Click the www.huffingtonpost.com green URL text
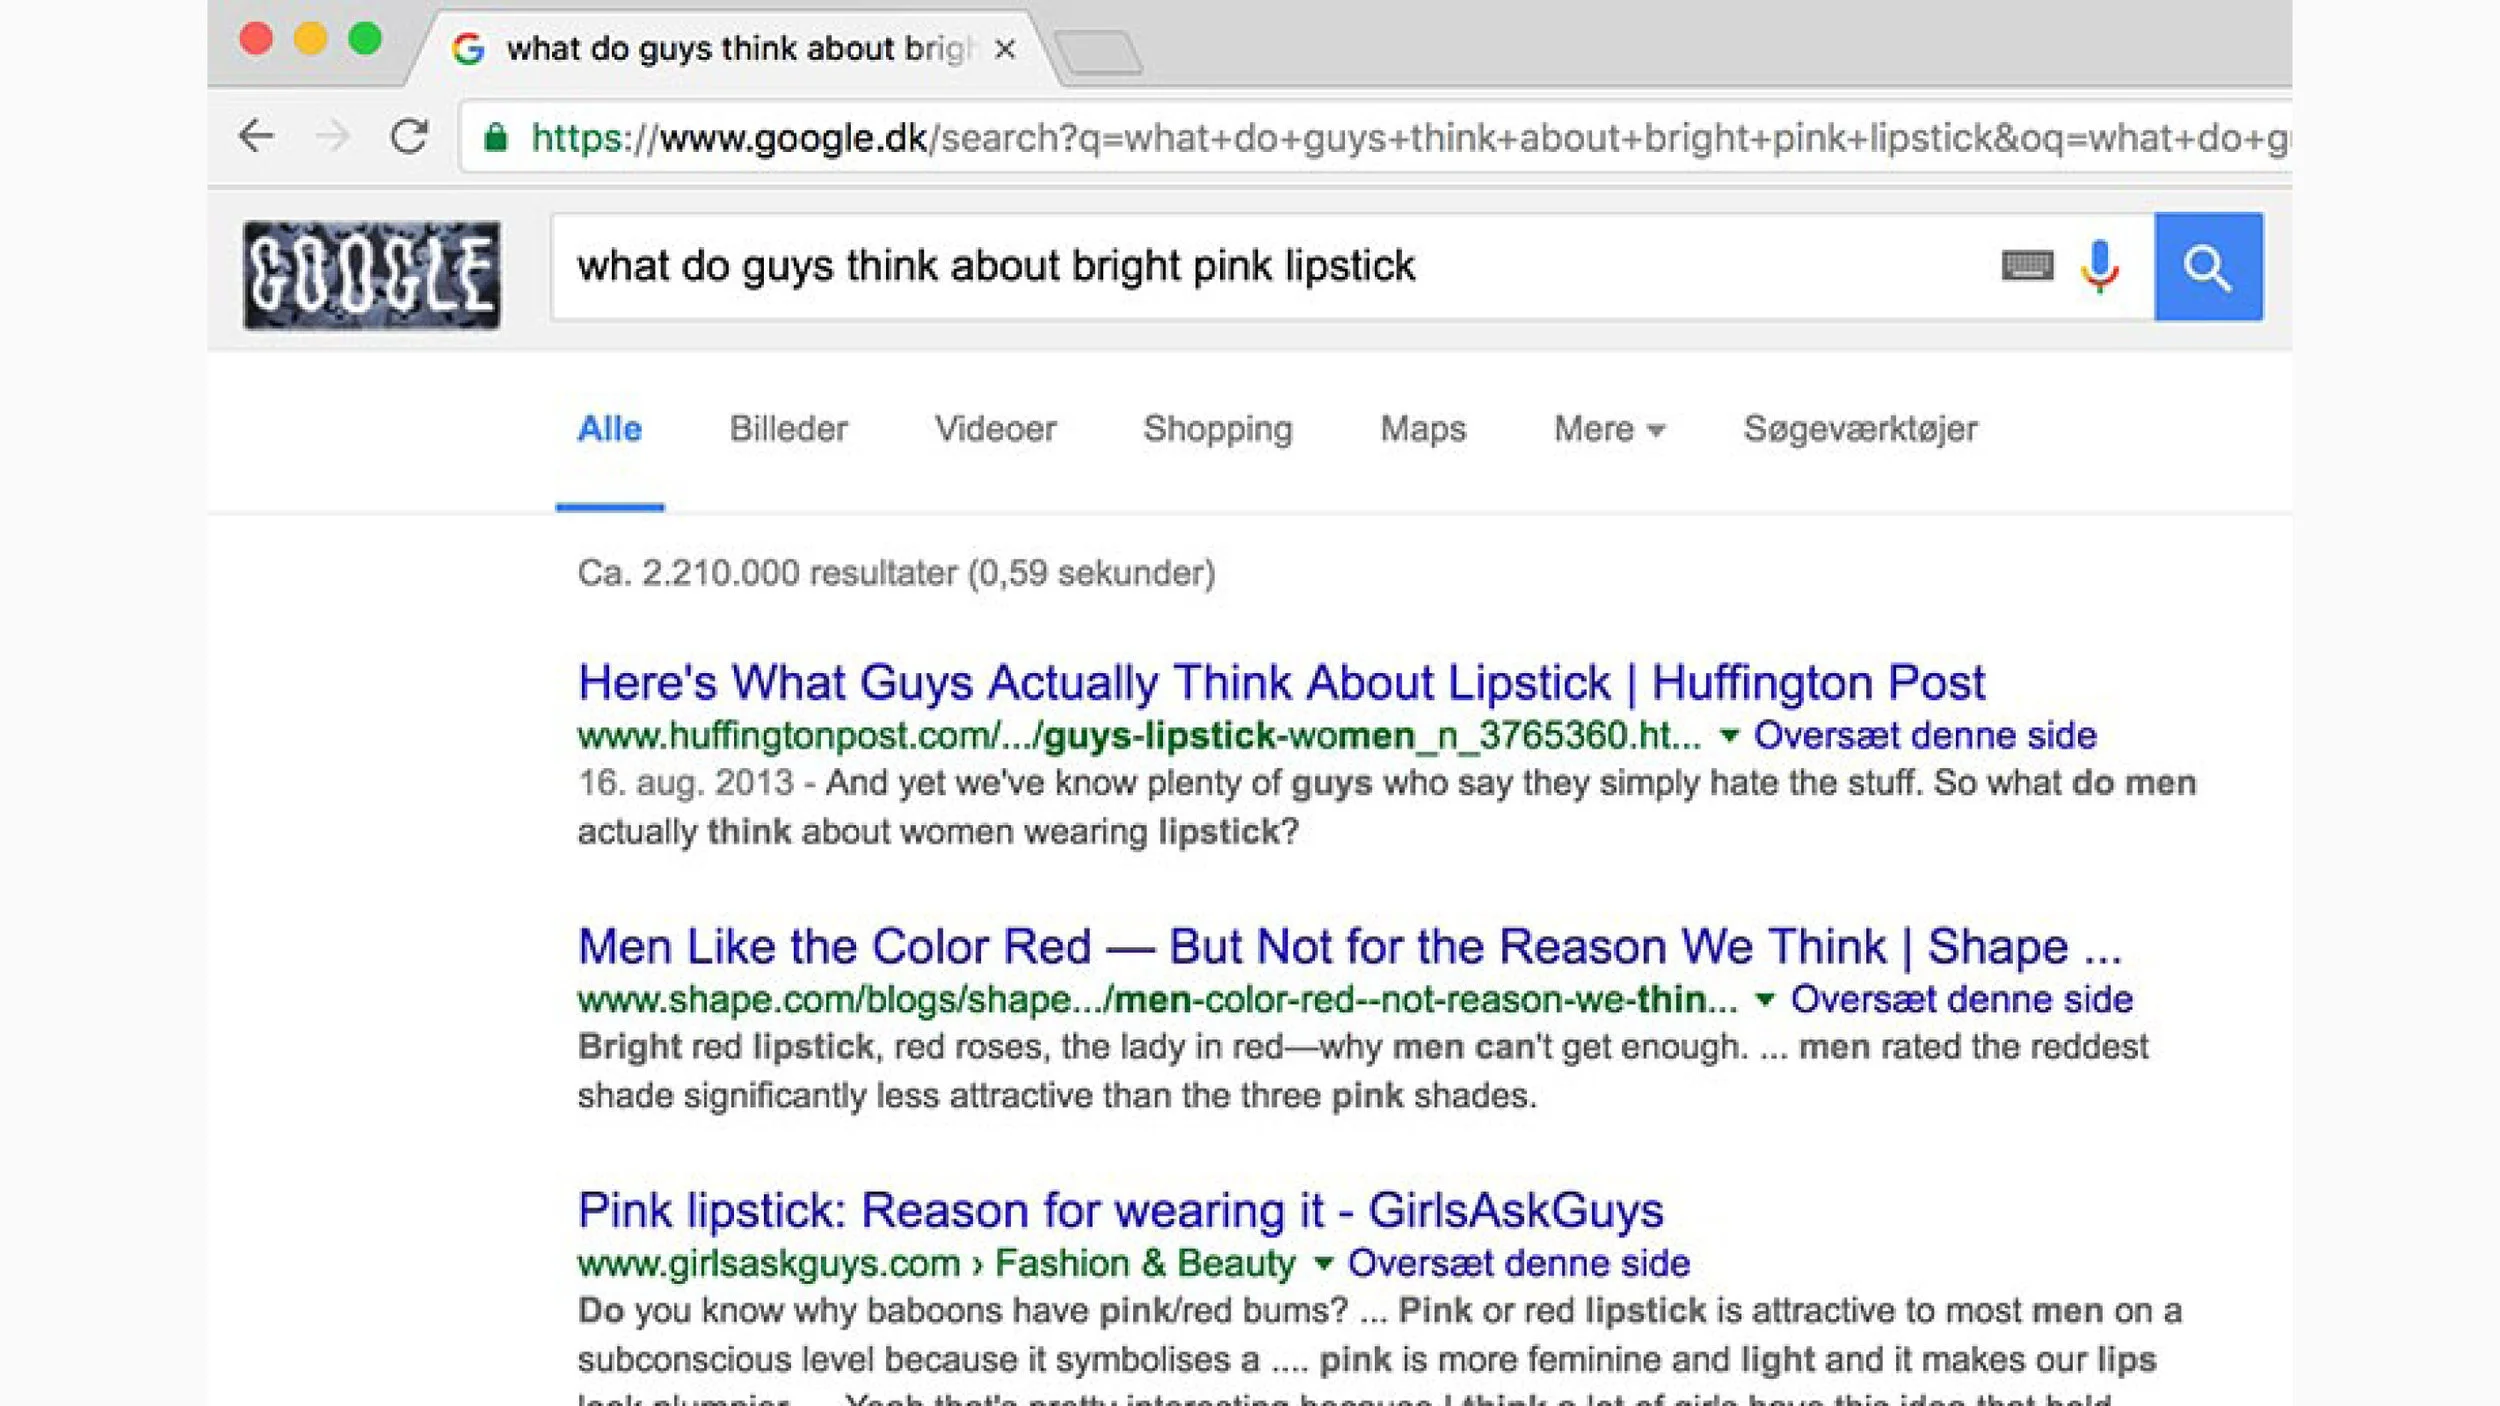Viewport: 2500px width, 1406px height. click(x=1139, y=736)
